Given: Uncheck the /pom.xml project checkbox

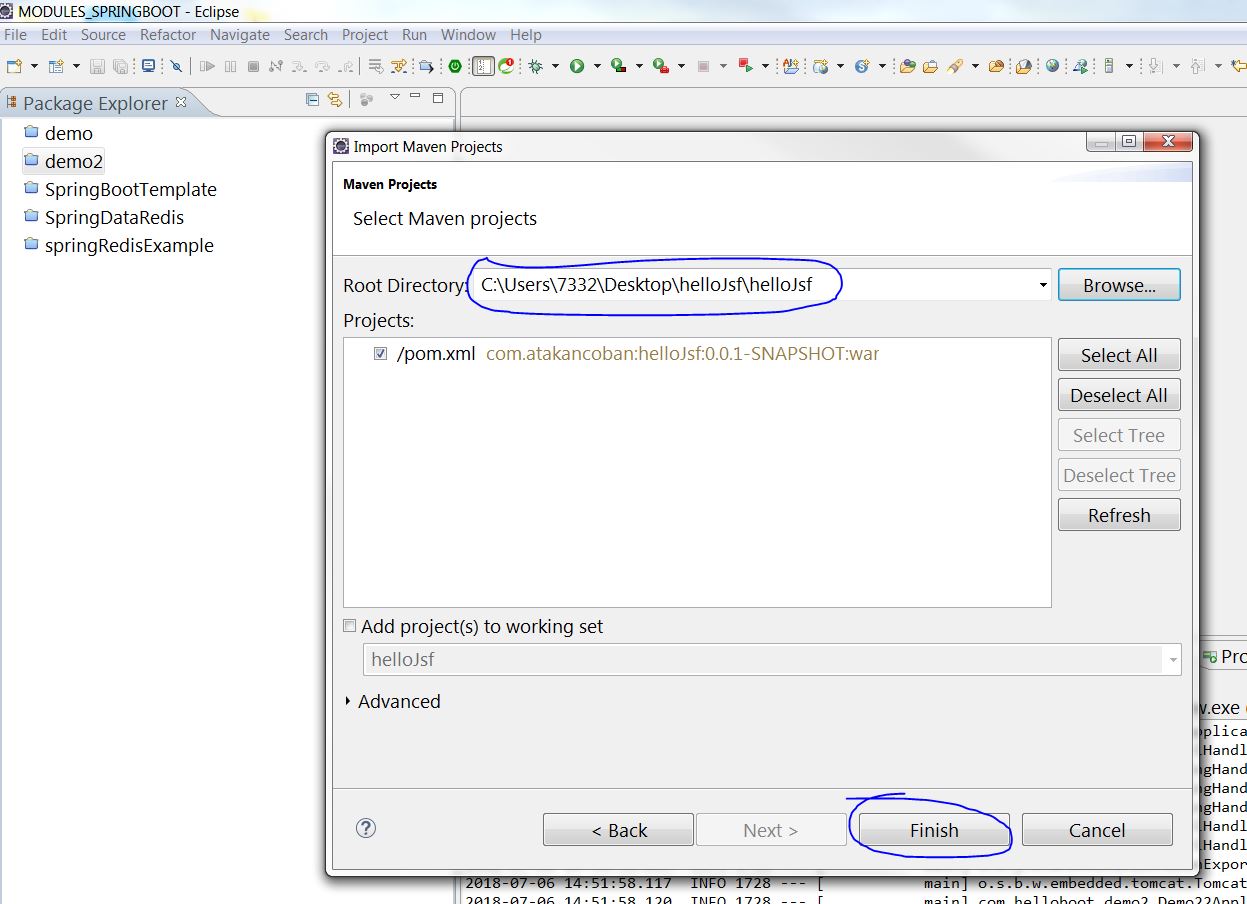Looking at the screenshot, I should click(x=380, y=354).
